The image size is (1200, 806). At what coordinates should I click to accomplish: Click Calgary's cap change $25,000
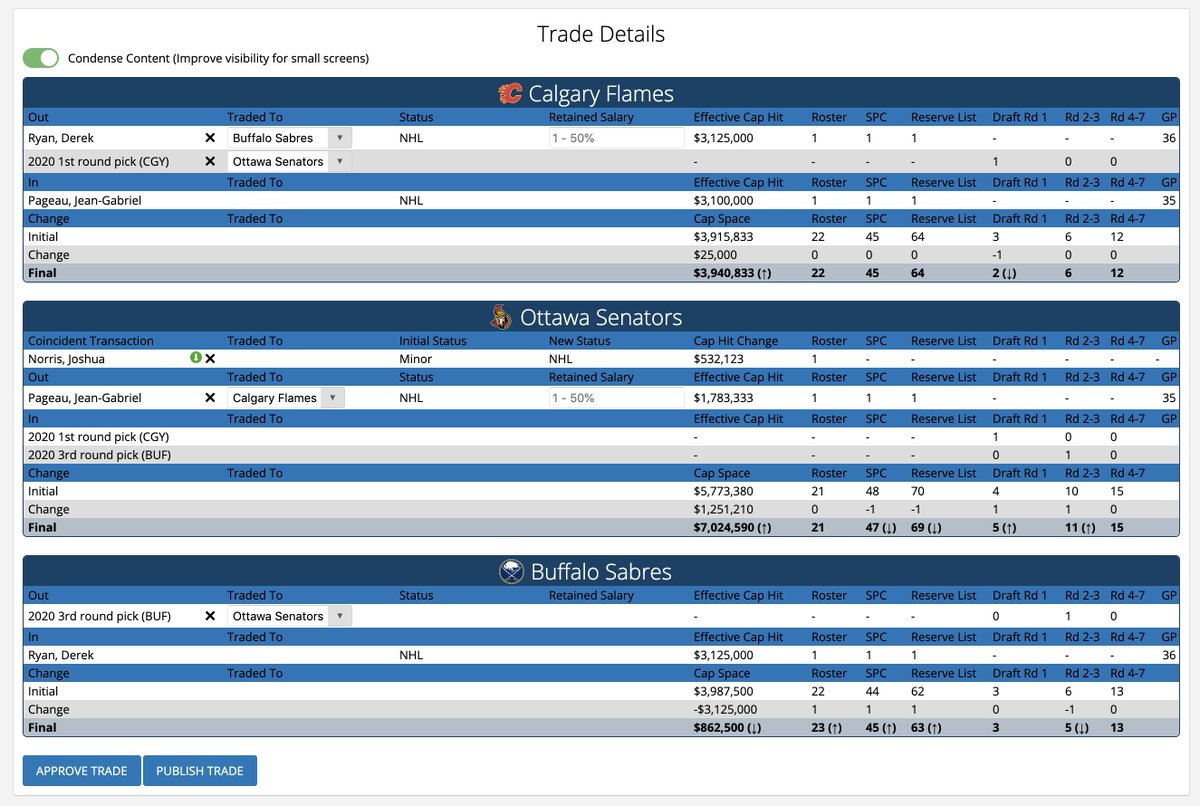tap(718, 255)
